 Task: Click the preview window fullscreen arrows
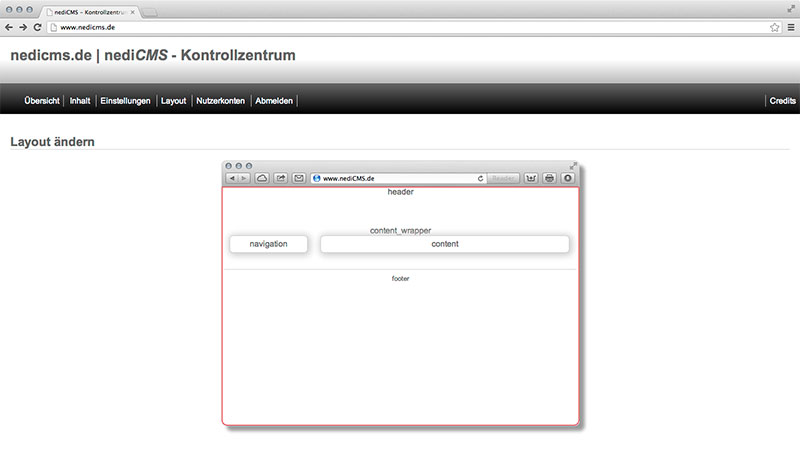click(x=573, y=166)
